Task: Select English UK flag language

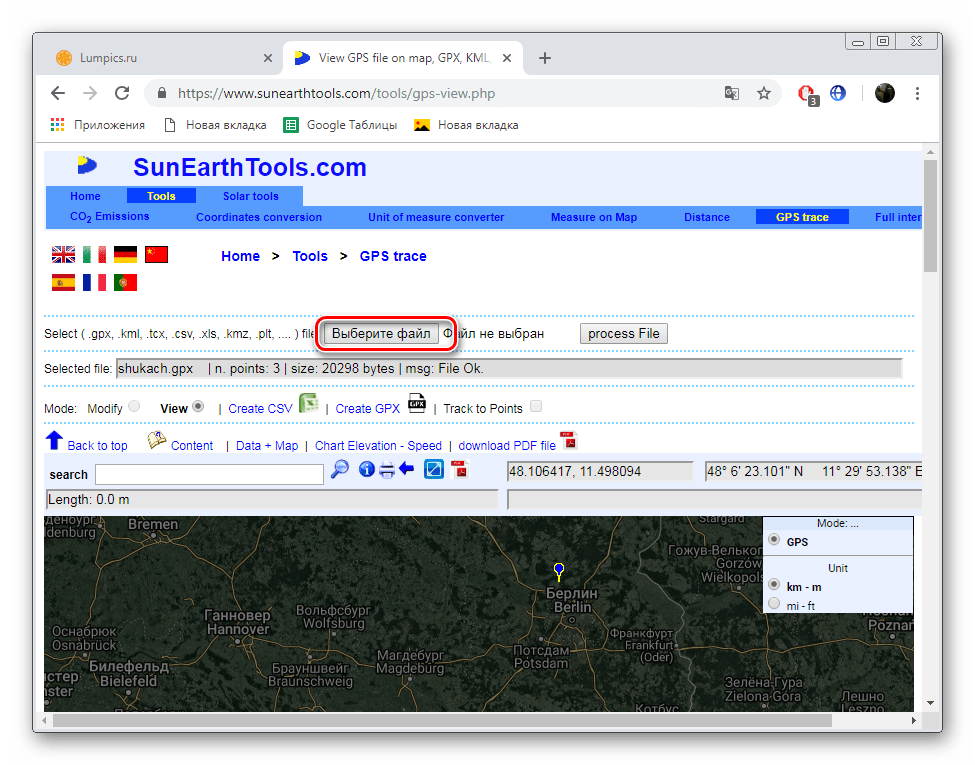Action: pos(63,254)
